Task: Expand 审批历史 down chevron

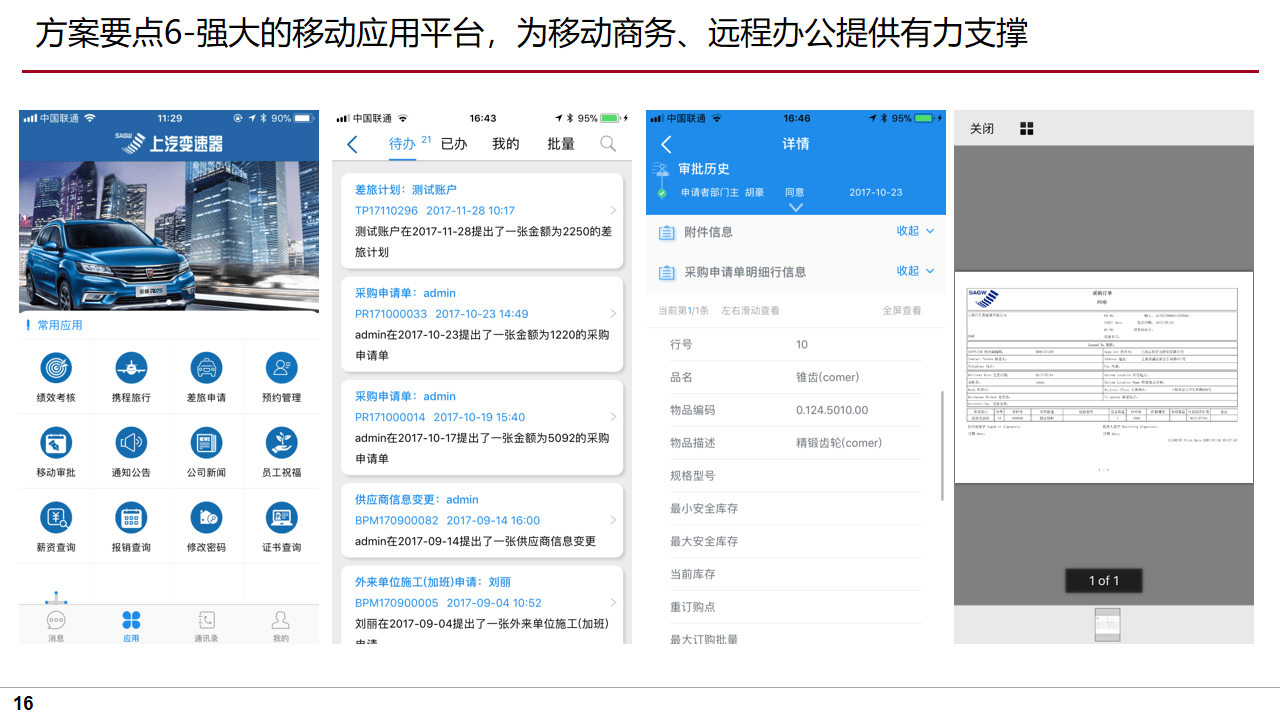Action: (x=796, y=207)
